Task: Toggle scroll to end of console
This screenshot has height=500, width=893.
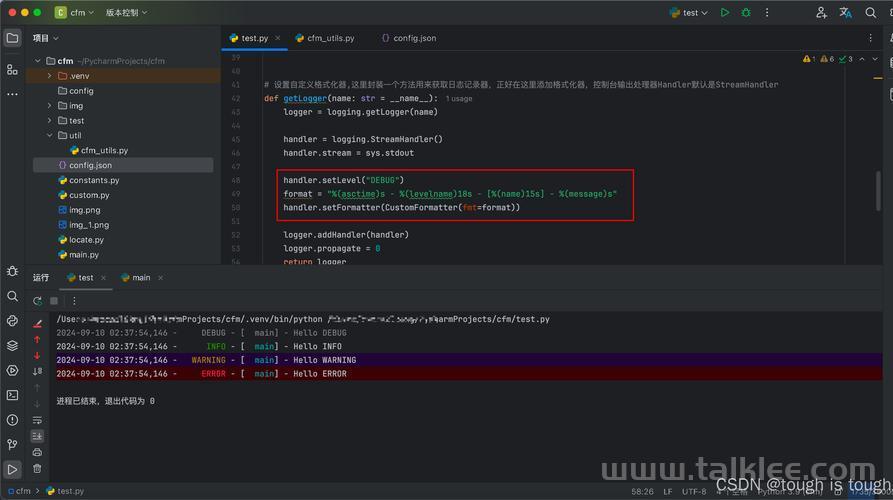Action: click(x=37, y=436)
